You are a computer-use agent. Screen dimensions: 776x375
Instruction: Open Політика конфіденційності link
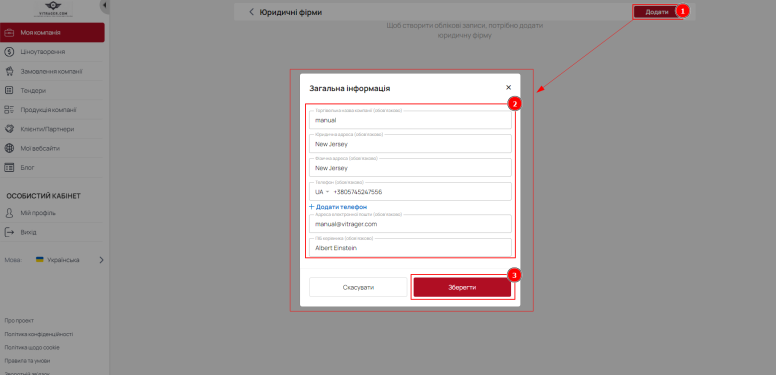[39, 334]
